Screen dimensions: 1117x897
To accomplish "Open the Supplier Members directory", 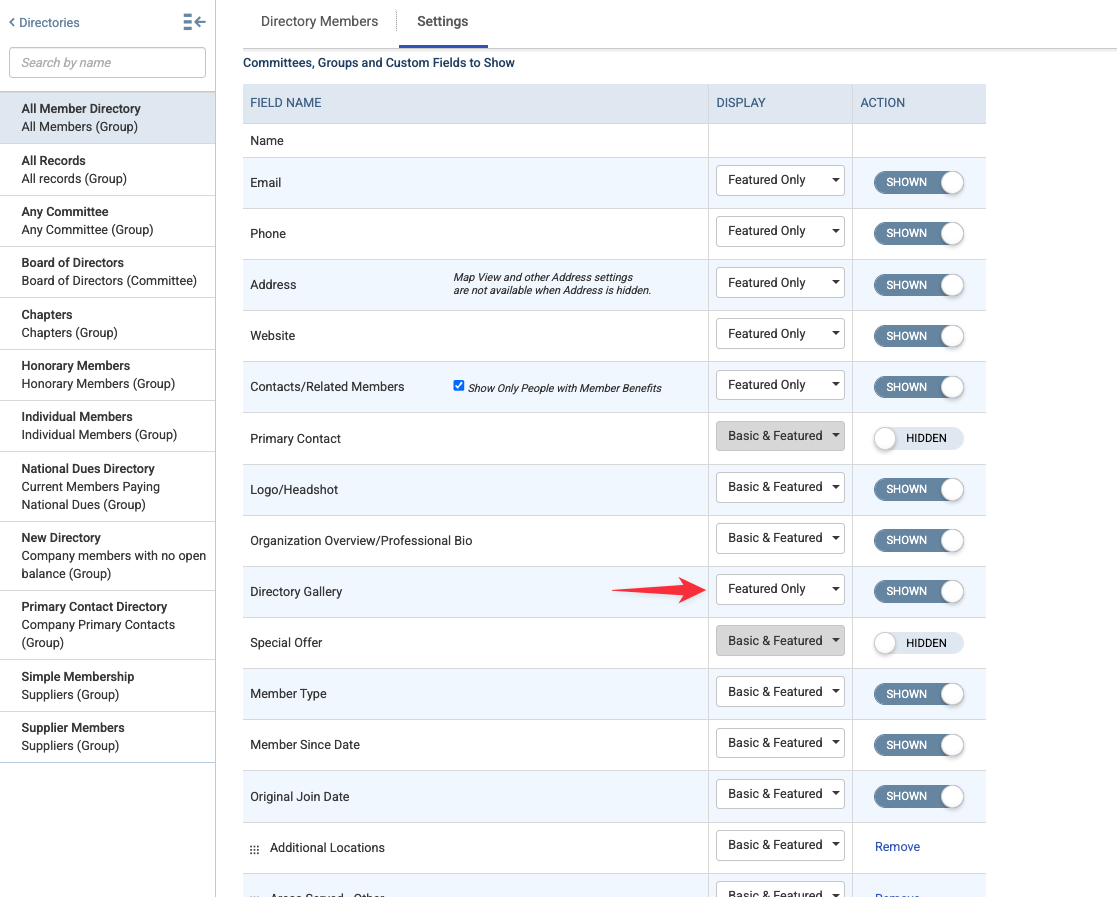I will [108, 737].
